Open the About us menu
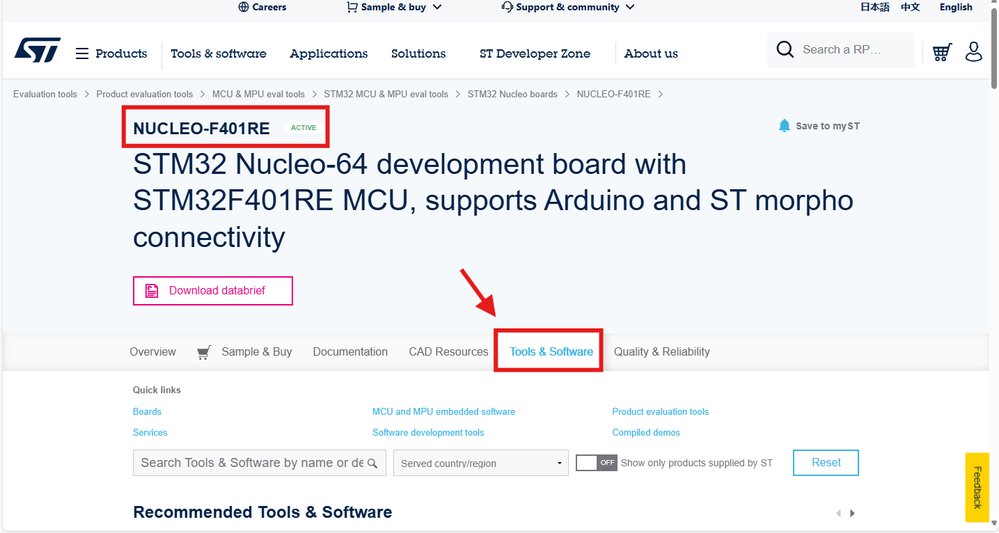This screenshot has height=533, width=999. click(x=651, y=53)
